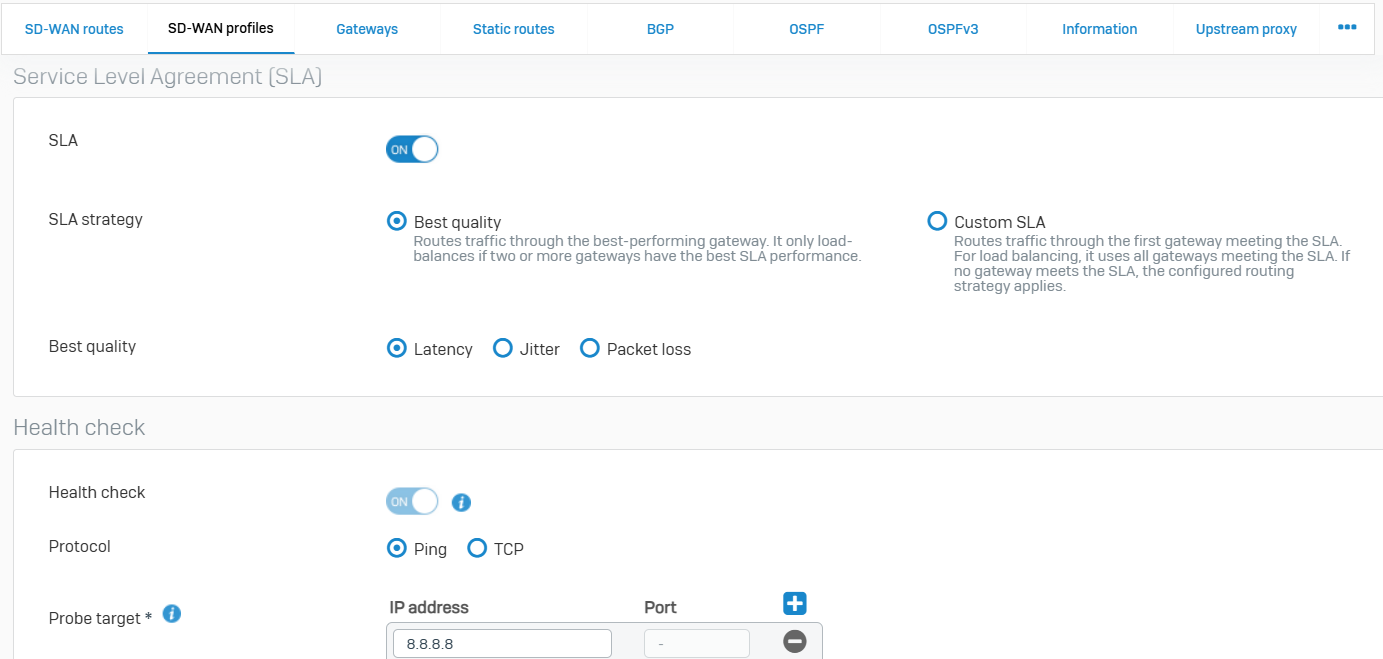The width and height of the screenshot is (1383, 659).
Task: Select Ping as health check protocol
Action: point(397,548)
